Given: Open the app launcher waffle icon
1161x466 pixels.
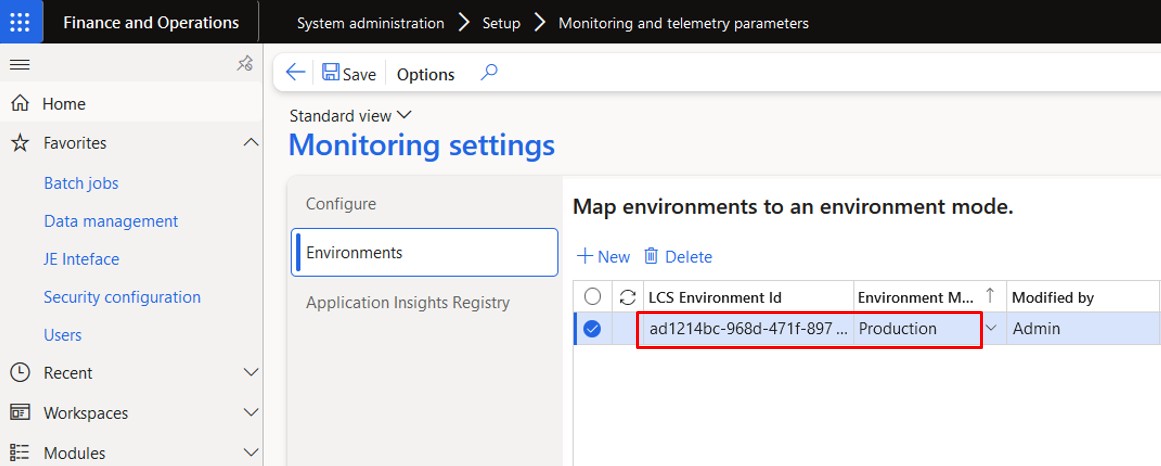Looking at the screenshot, I should click(21, 23).
